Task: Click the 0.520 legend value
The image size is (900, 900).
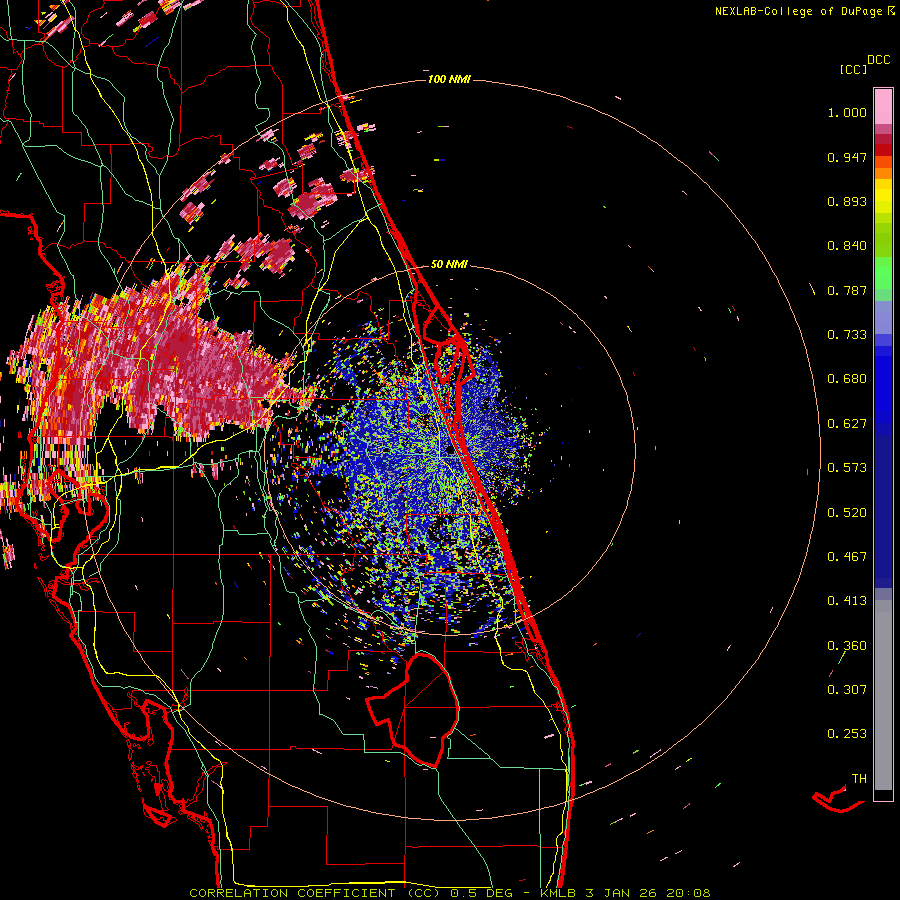Action: [x=847, y=513]
